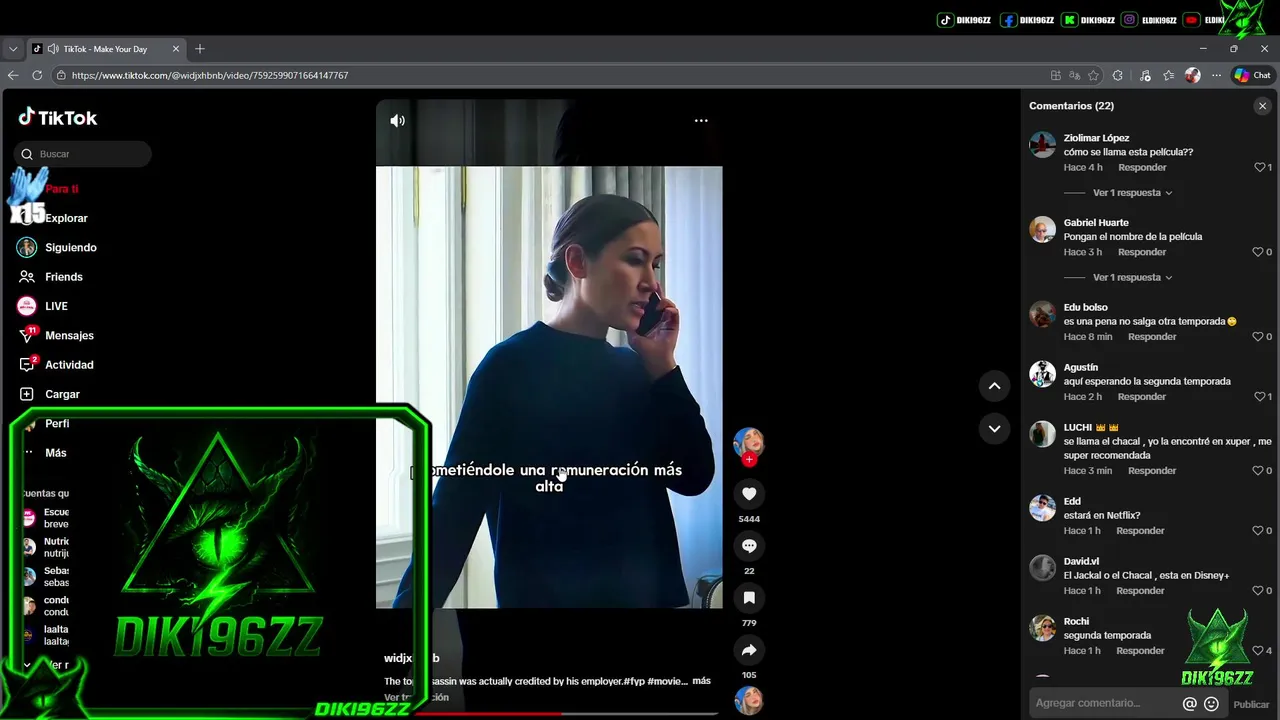
Task: Open Ziolimar López's profile name
Action: click(x=1096, y=138)
